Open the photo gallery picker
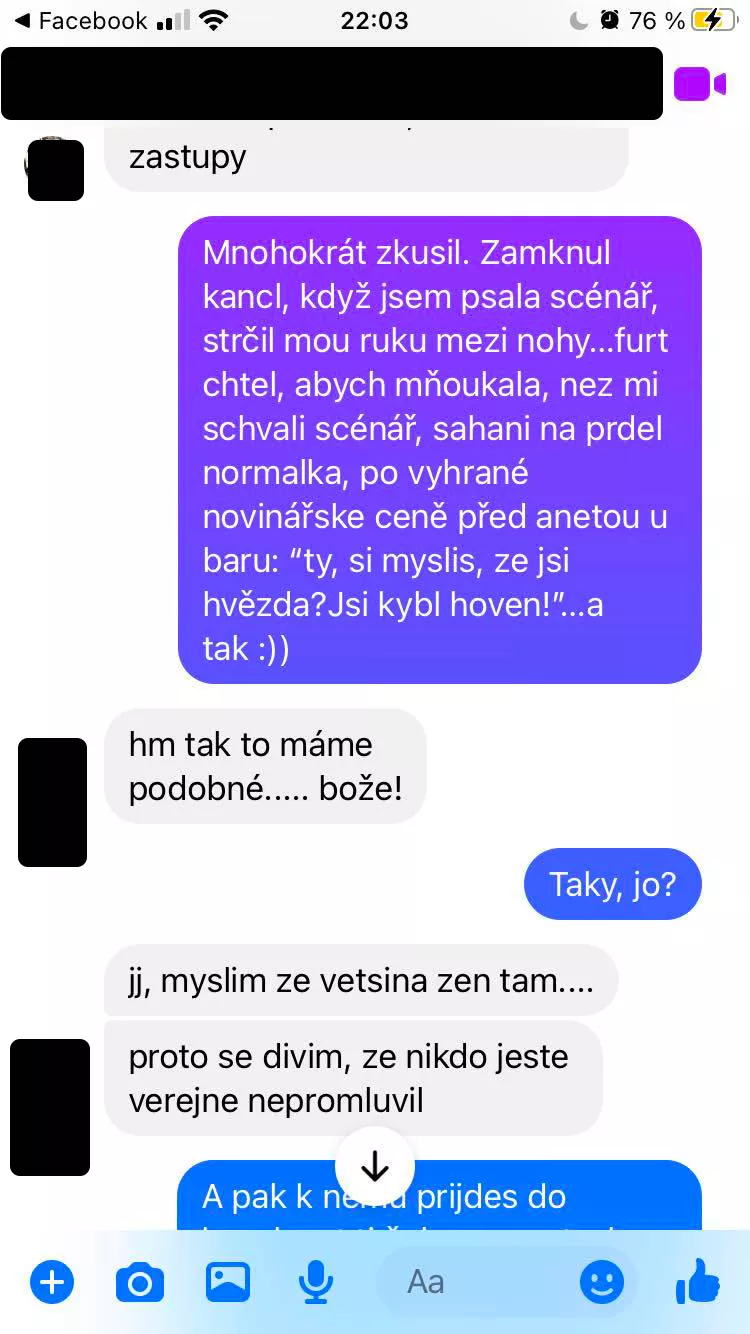The image size is (750, 1334). [x=228, y=1281]
